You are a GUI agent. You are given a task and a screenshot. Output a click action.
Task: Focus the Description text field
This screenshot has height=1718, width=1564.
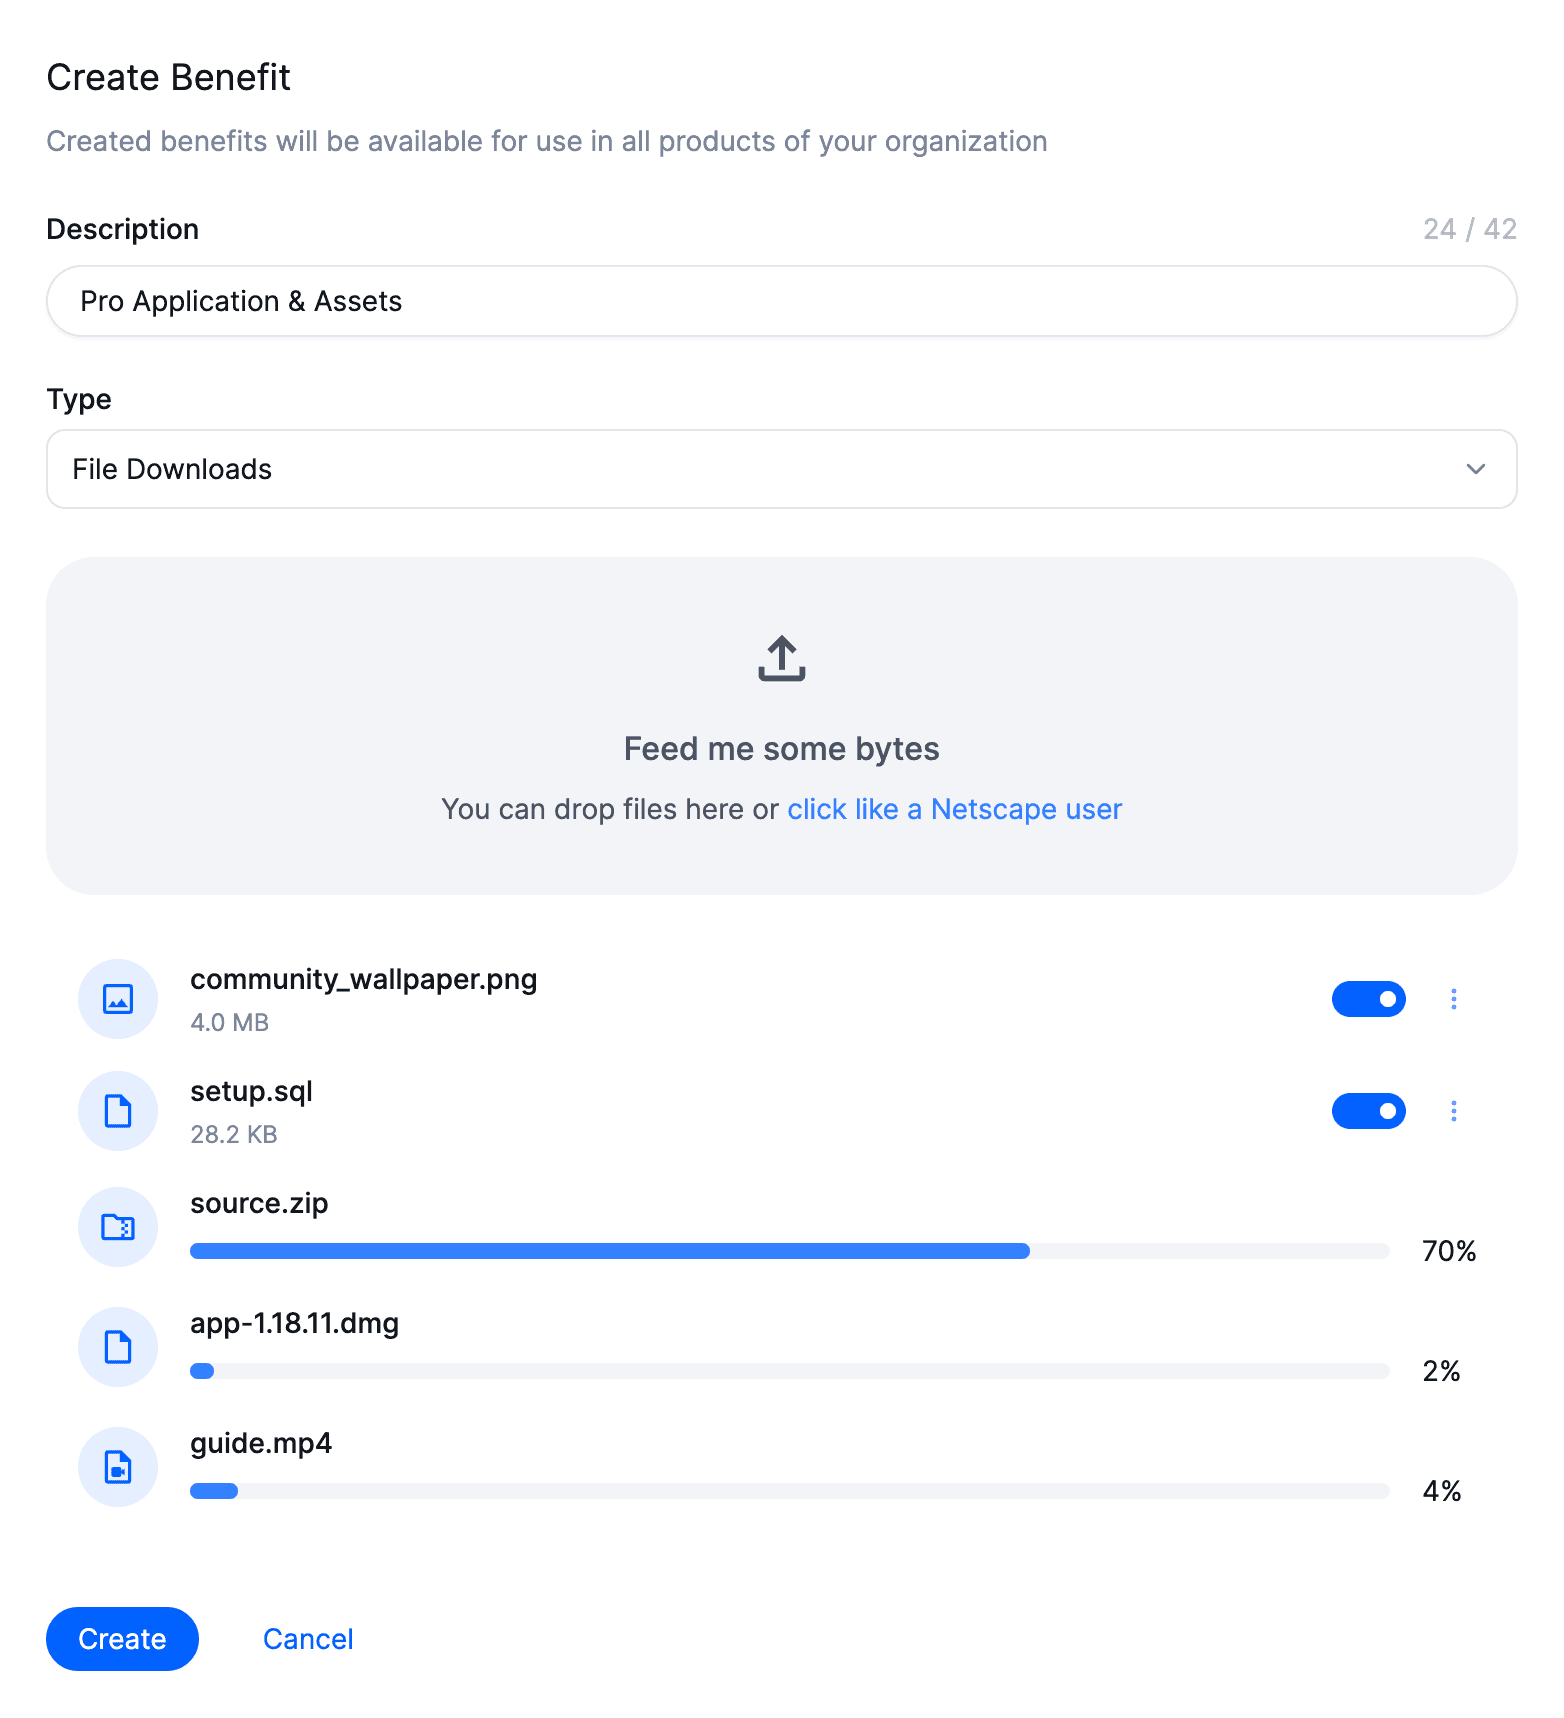coord(780,301)
